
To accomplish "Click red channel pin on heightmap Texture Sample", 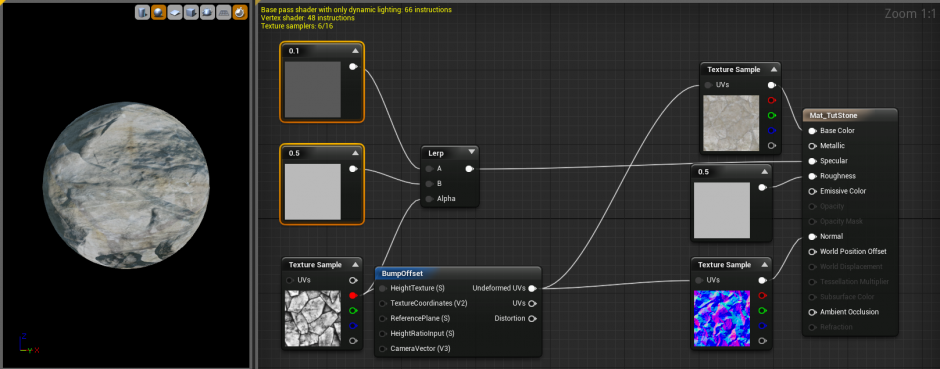I will [x=353, y=295].
